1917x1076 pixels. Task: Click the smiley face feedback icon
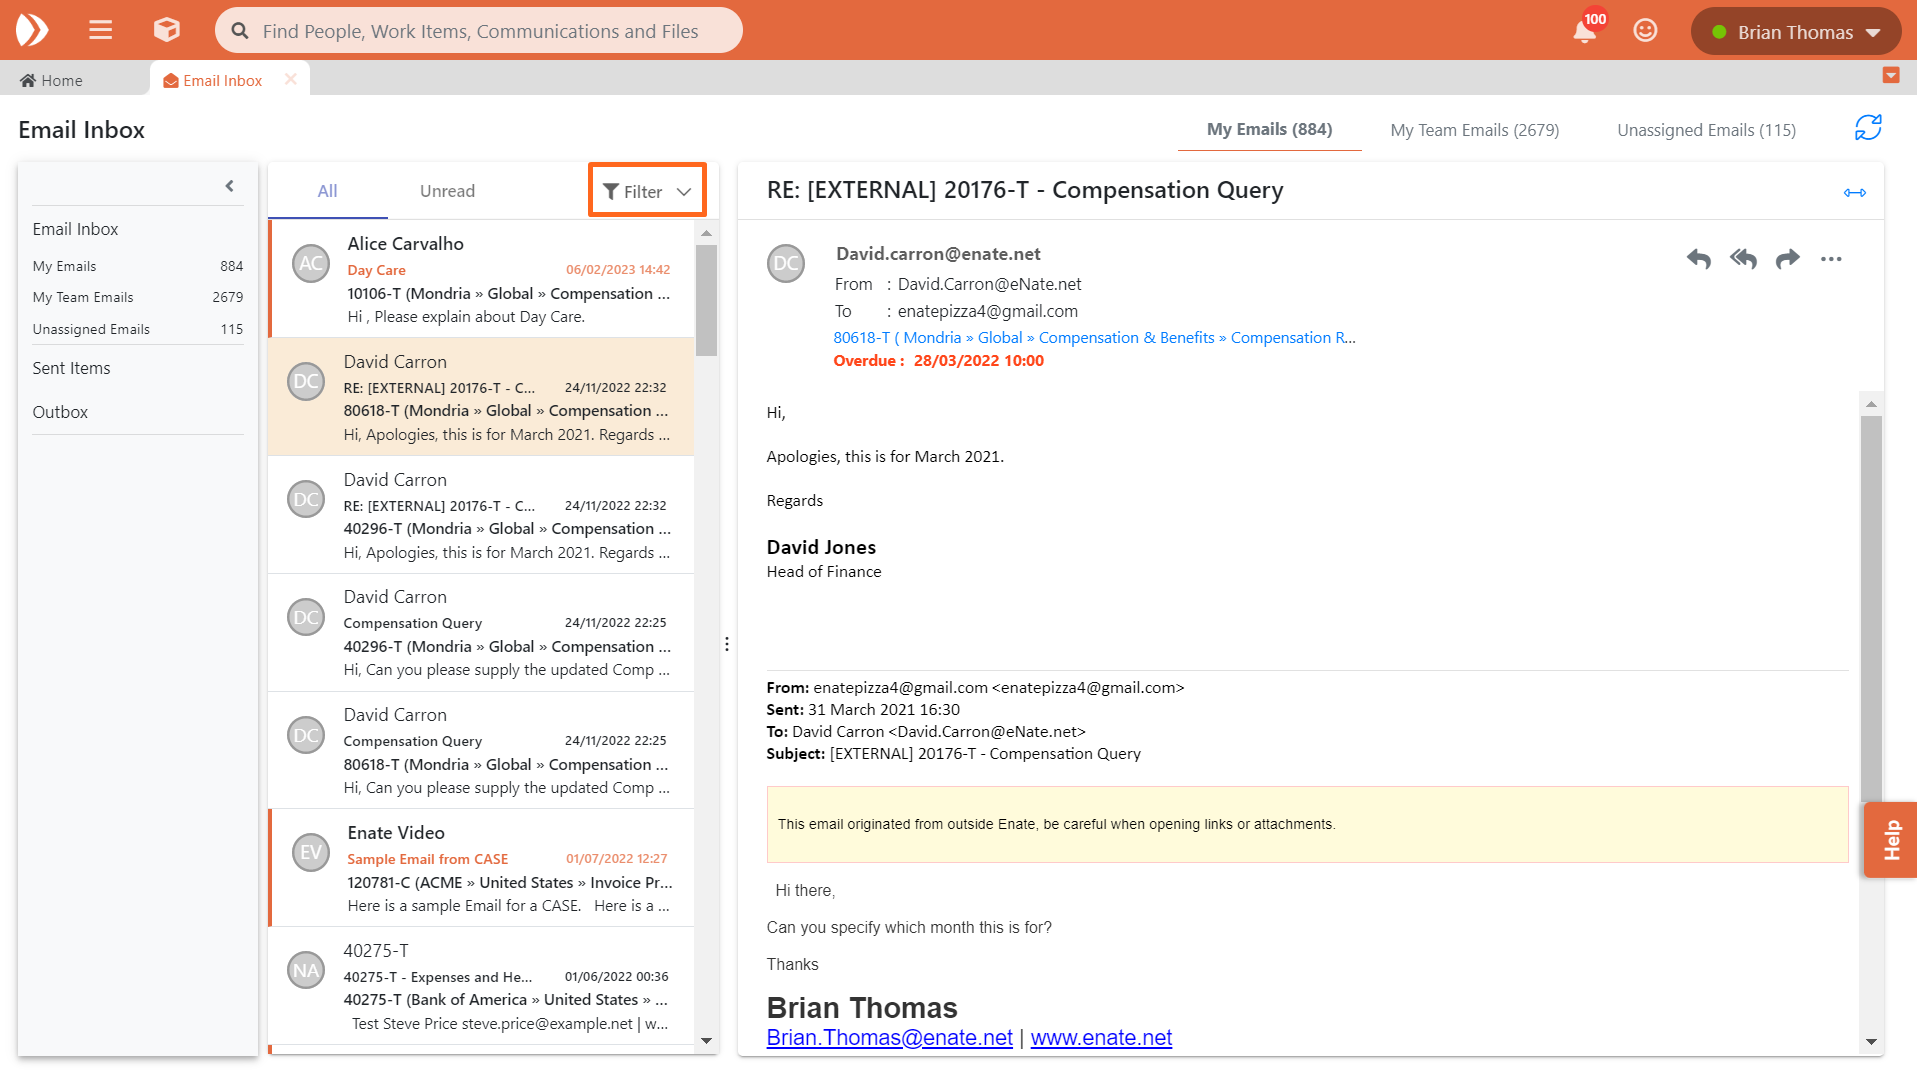(1645, 31)
